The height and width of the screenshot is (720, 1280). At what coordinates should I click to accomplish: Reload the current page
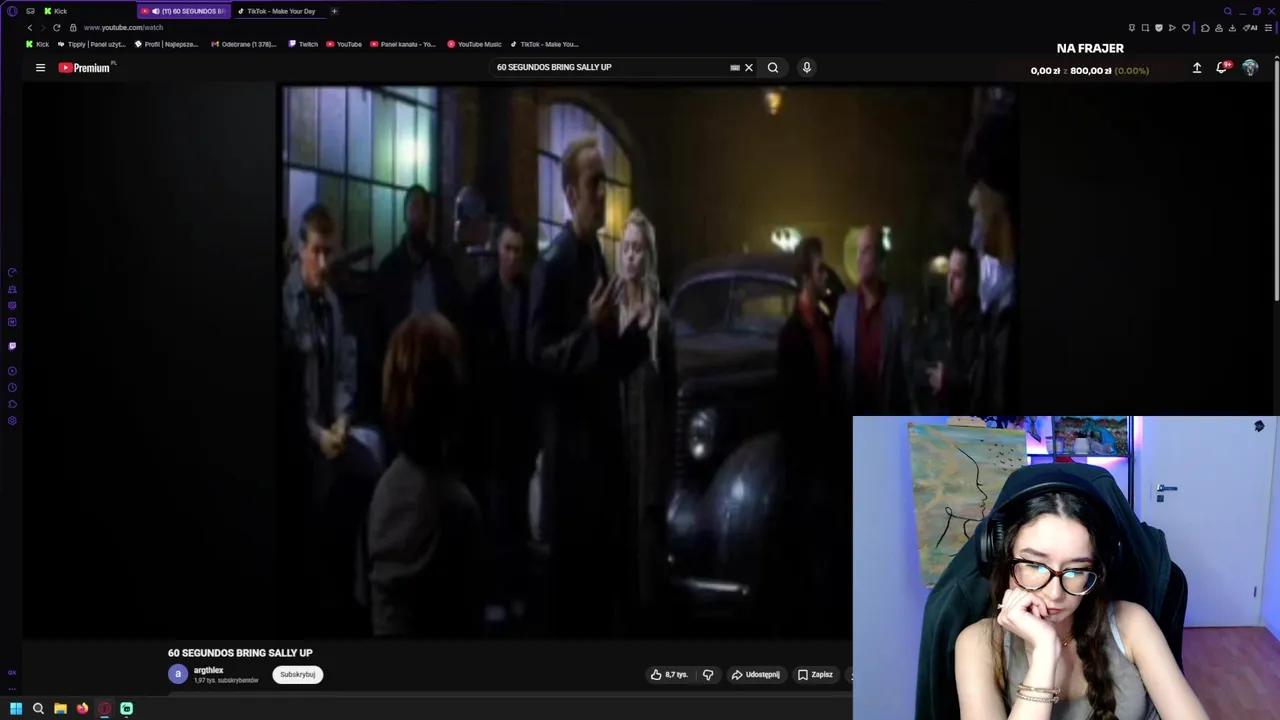(57, 28)
